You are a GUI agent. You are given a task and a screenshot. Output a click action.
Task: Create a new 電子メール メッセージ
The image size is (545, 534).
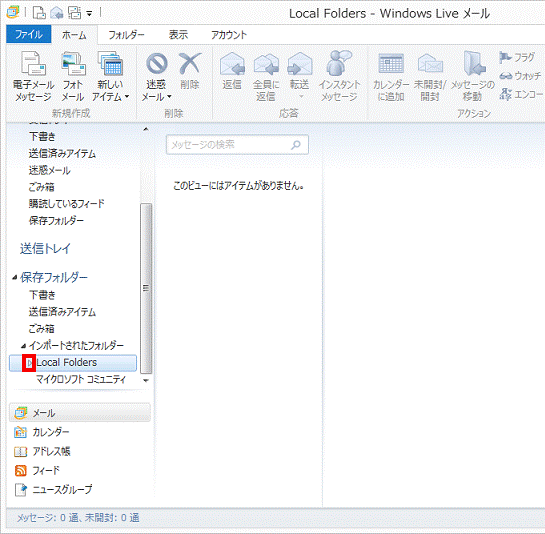33,76
